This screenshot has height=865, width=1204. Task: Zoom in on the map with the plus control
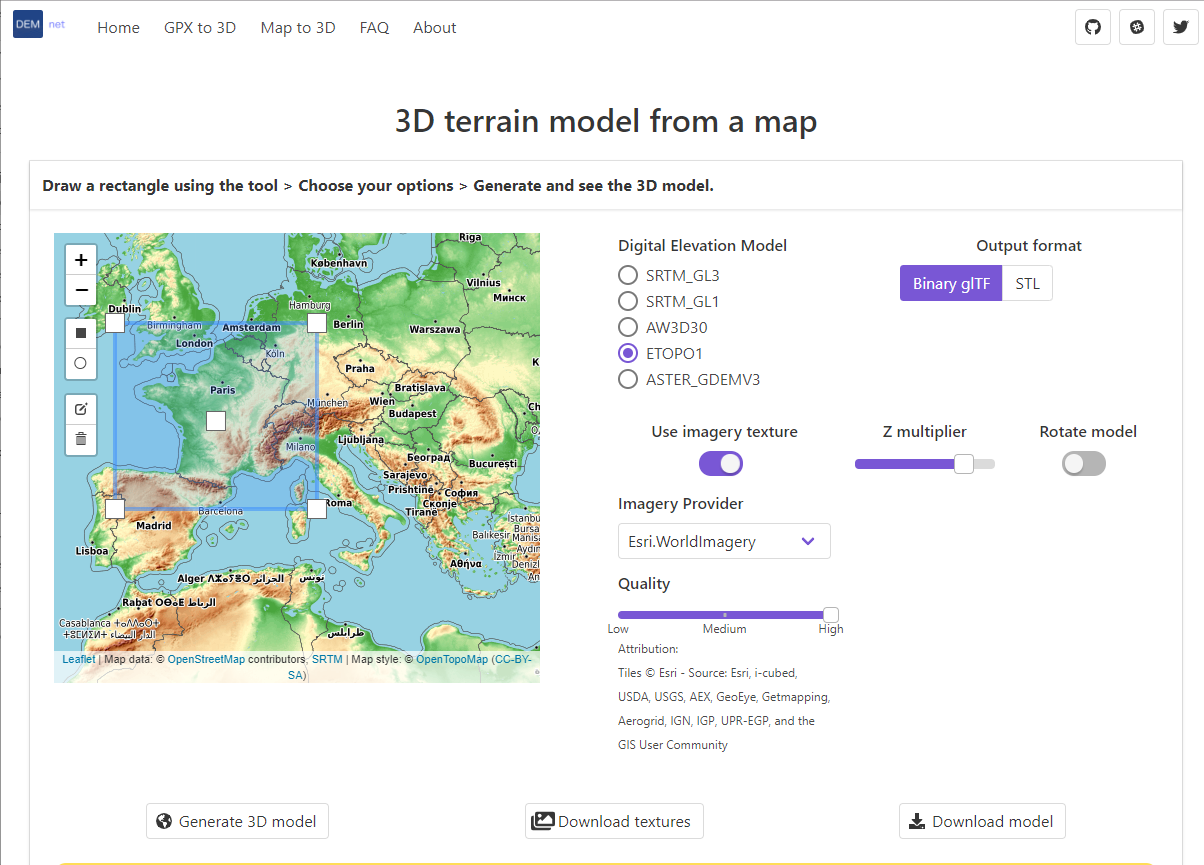pos(81,259)
